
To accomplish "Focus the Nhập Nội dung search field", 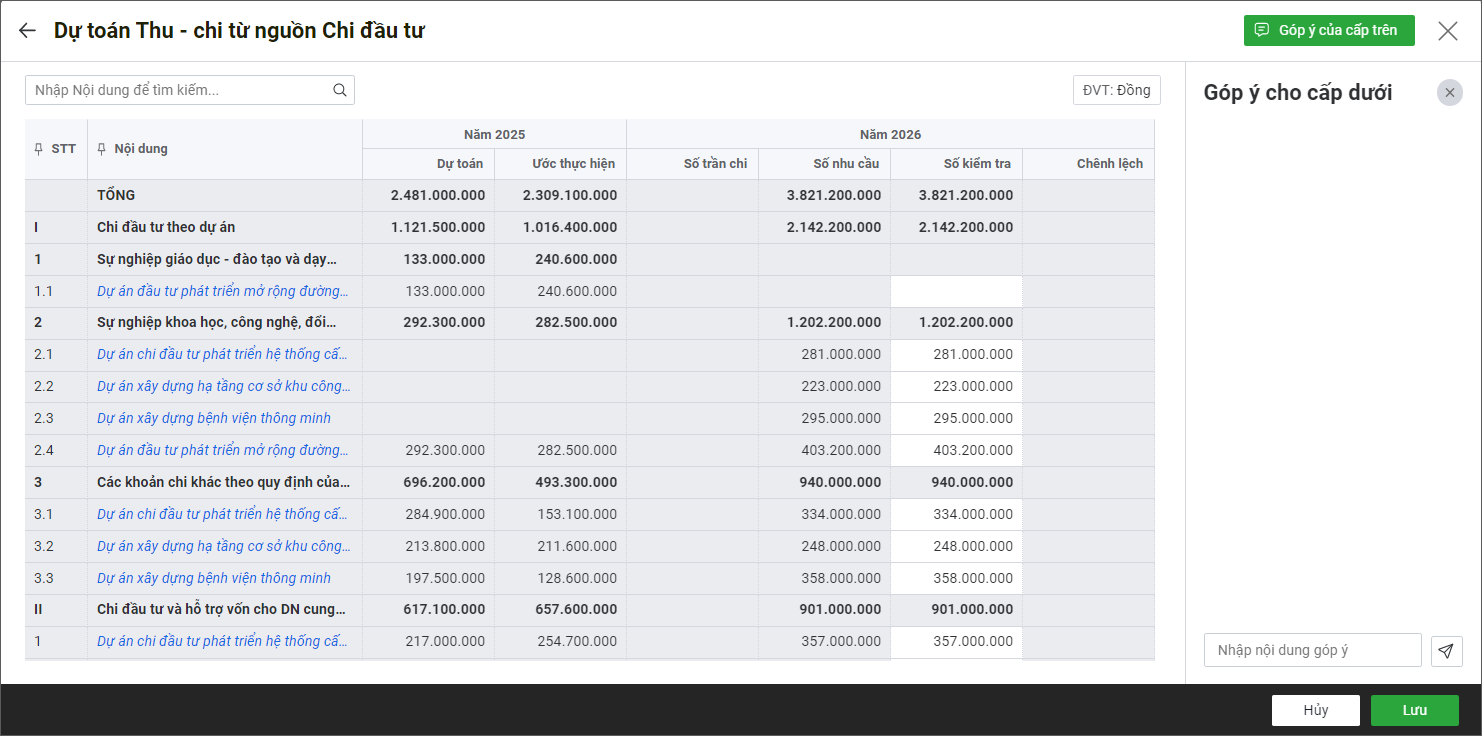I will [180, 90].
